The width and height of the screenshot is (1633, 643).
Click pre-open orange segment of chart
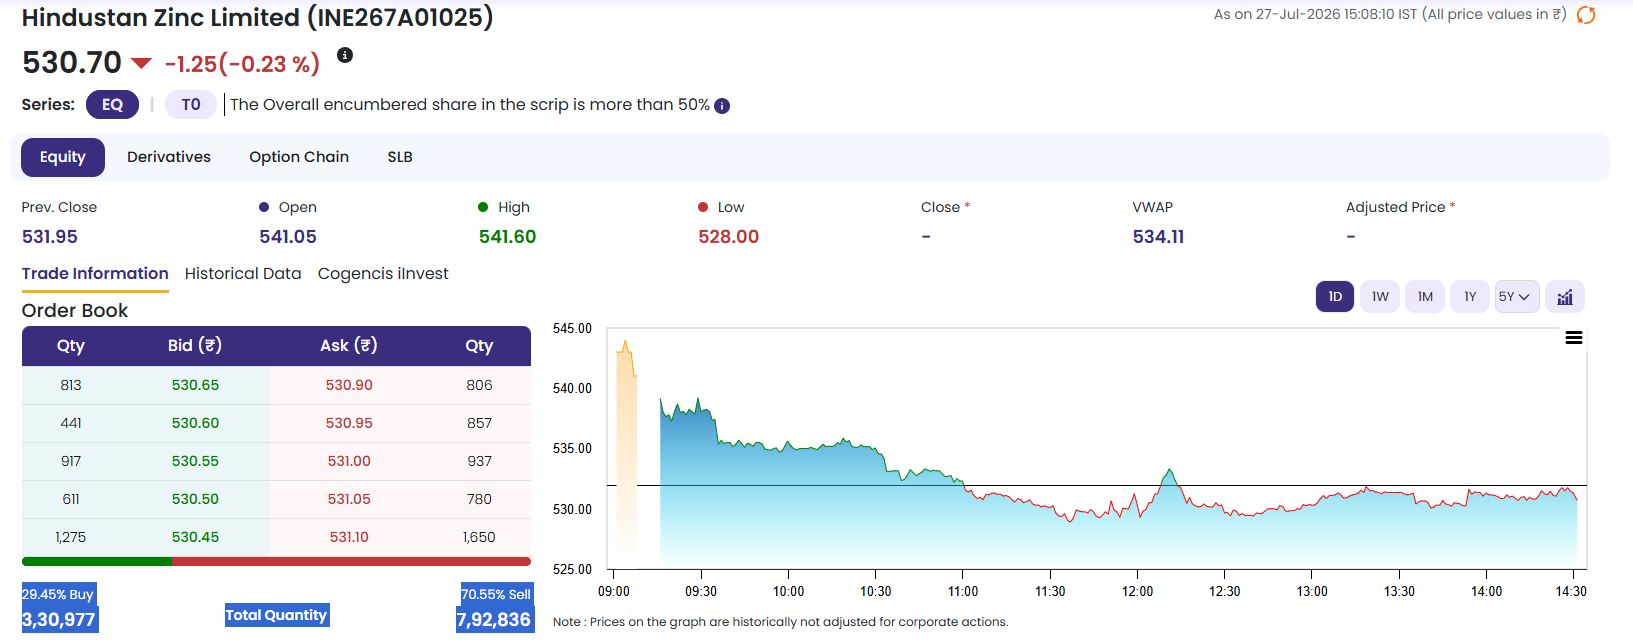626,460
